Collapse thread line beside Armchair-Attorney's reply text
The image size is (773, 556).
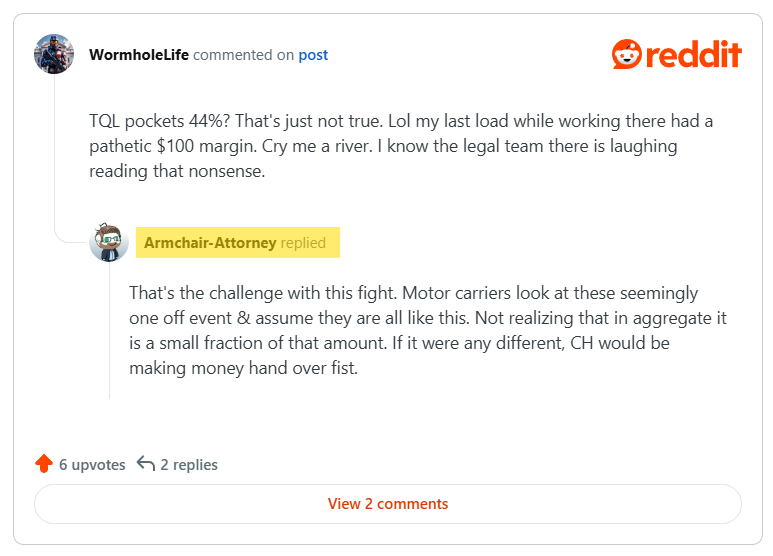(x=109, y=330)
